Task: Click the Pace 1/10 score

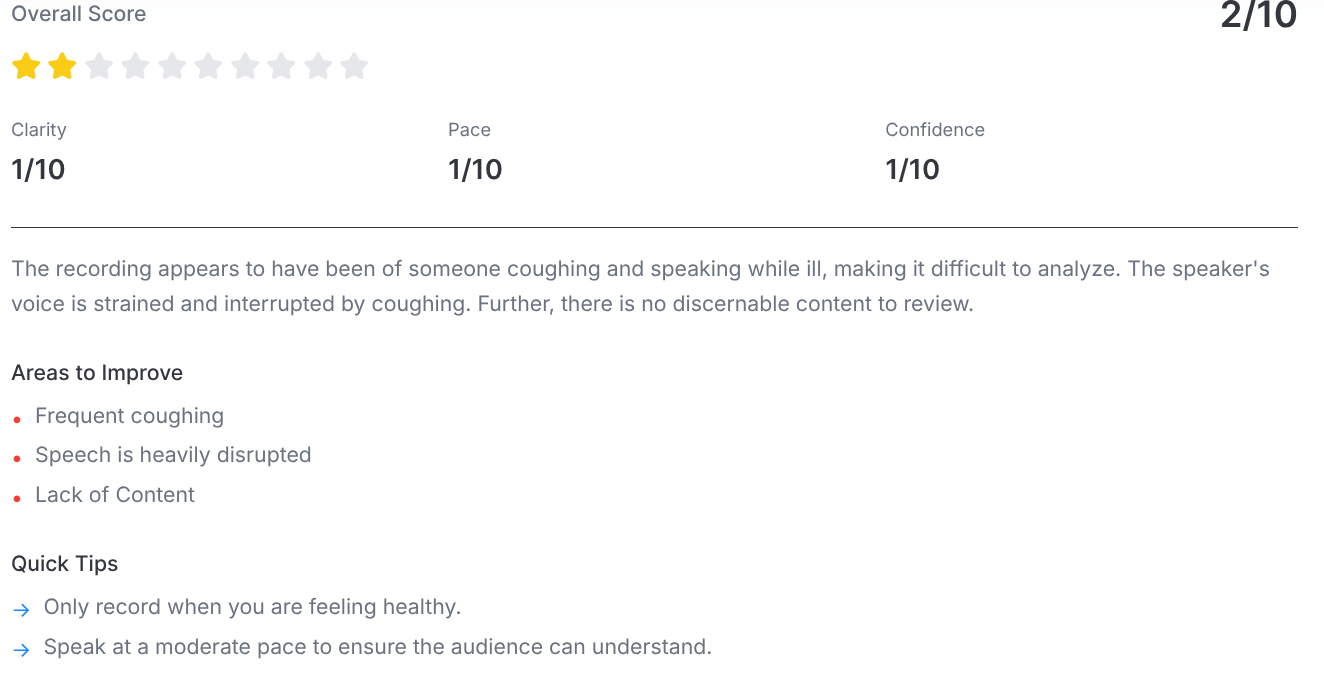Action: point(475,169)
